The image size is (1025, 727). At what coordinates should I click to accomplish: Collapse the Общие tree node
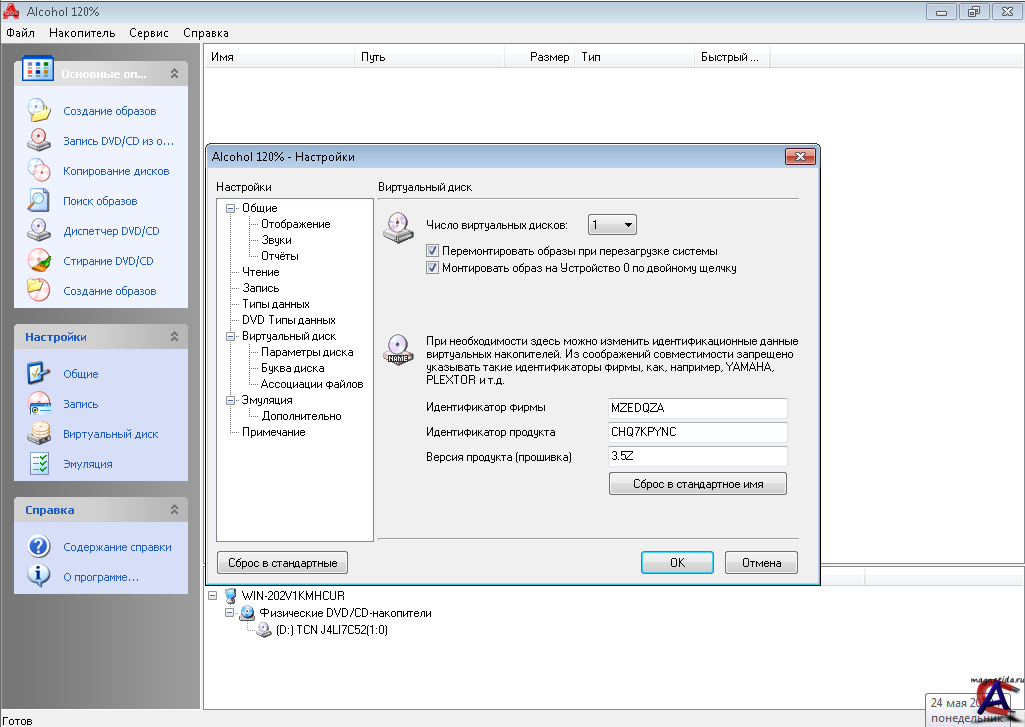coord(230,208)
